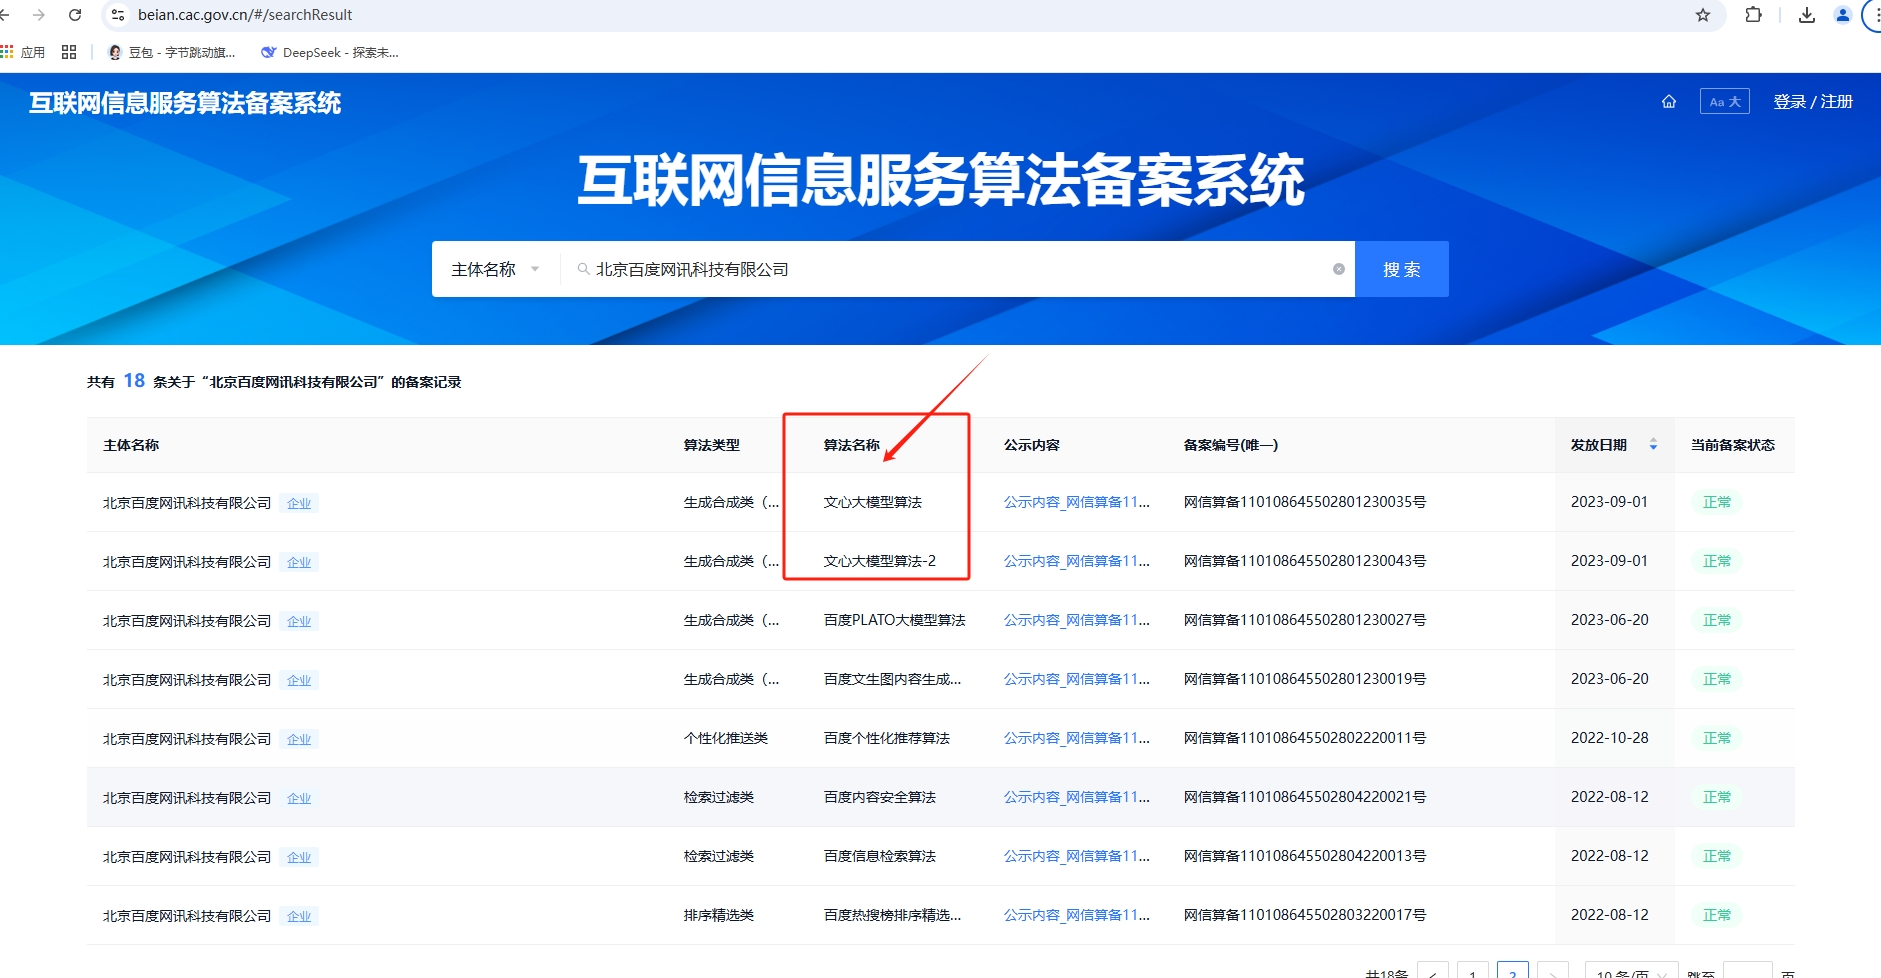The height and width of the screenshot is (978, 1881).
Task: Clear the search field with the x icon
Action: tap(1339, 269)
